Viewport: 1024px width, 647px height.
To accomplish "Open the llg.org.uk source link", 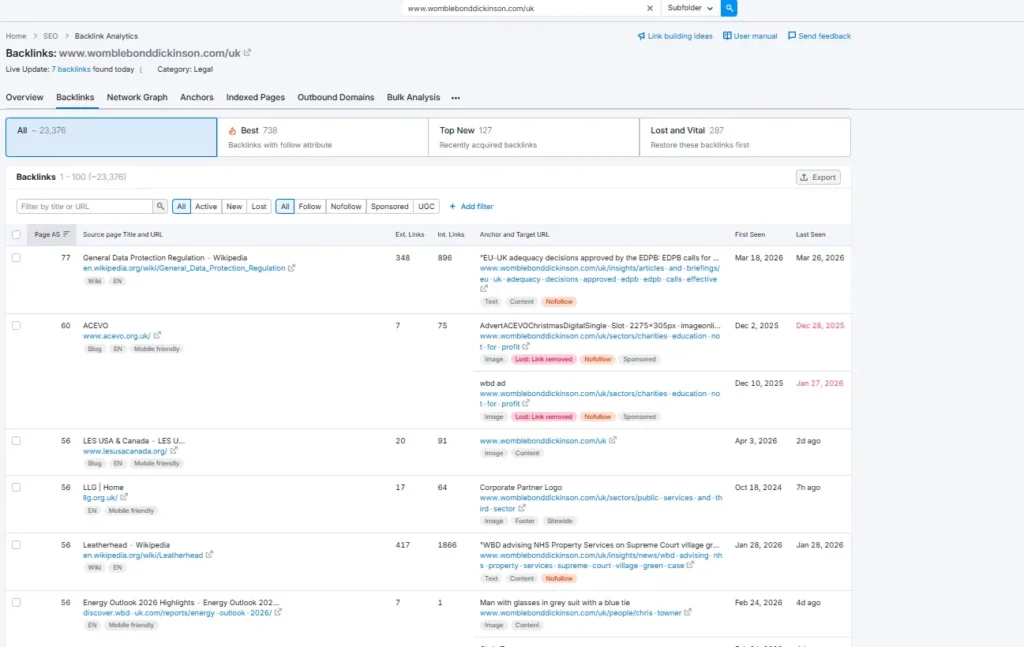I will pyautogui.click(x=100, y=497).
